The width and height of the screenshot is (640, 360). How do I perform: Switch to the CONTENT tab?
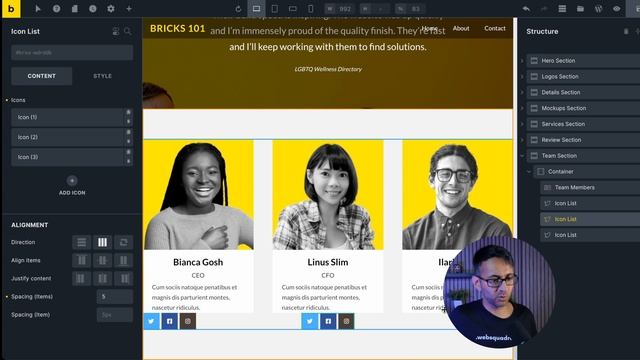tap(42, 76)
